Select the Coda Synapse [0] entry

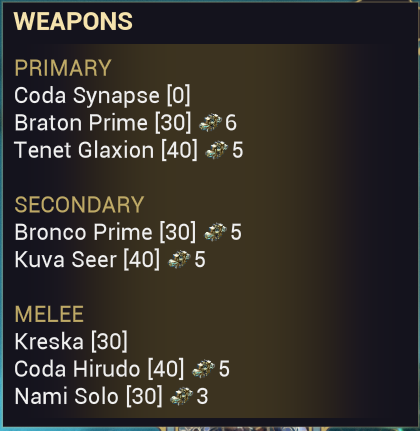(102, 96)
